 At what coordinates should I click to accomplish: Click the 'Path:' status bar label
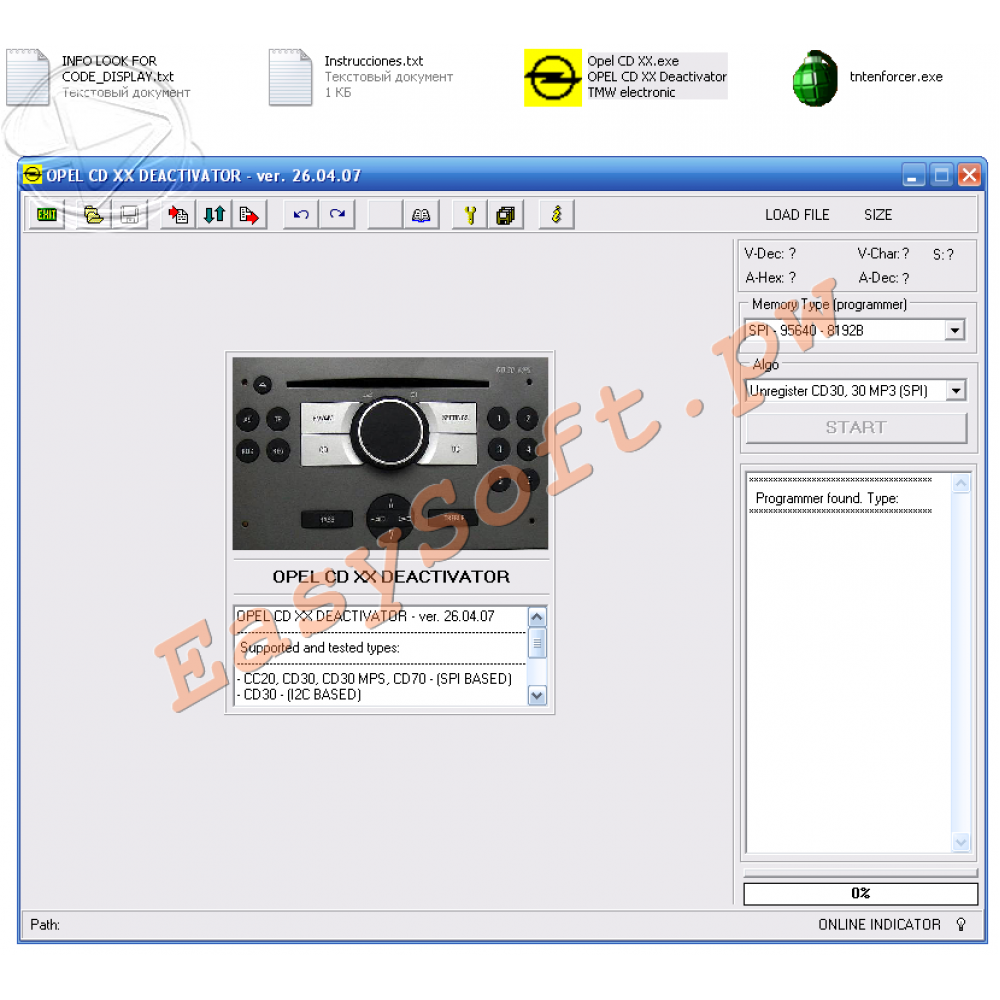pyautogui.click(x=45, y=925)
